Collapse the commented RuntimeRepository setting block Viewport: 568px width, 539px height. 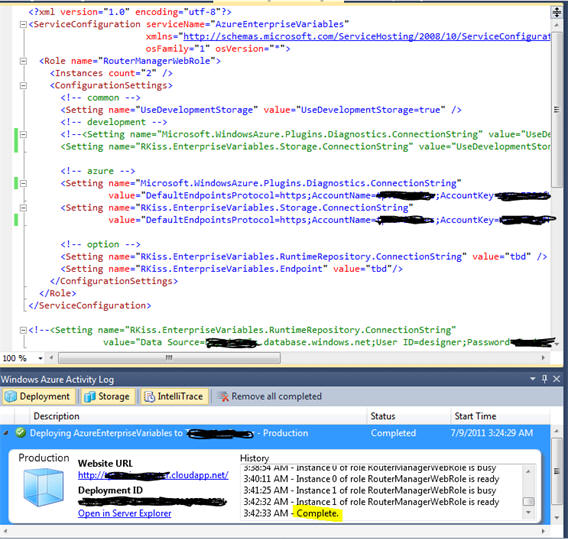23,330
